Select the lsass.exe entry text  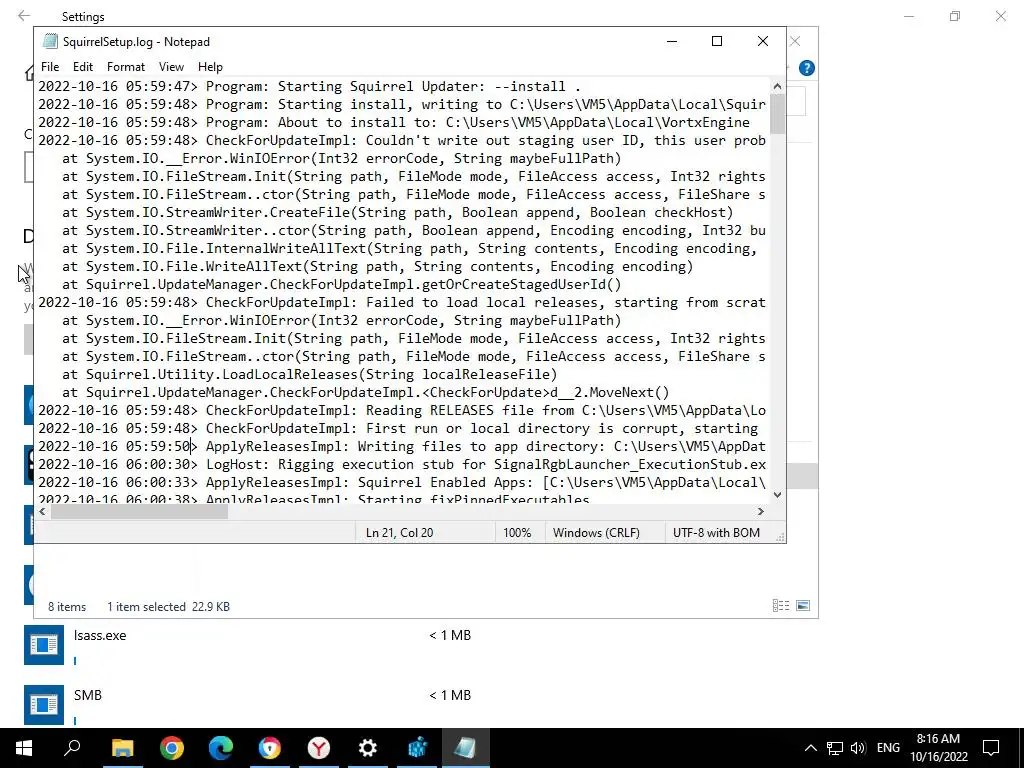[x=100, y=635]
